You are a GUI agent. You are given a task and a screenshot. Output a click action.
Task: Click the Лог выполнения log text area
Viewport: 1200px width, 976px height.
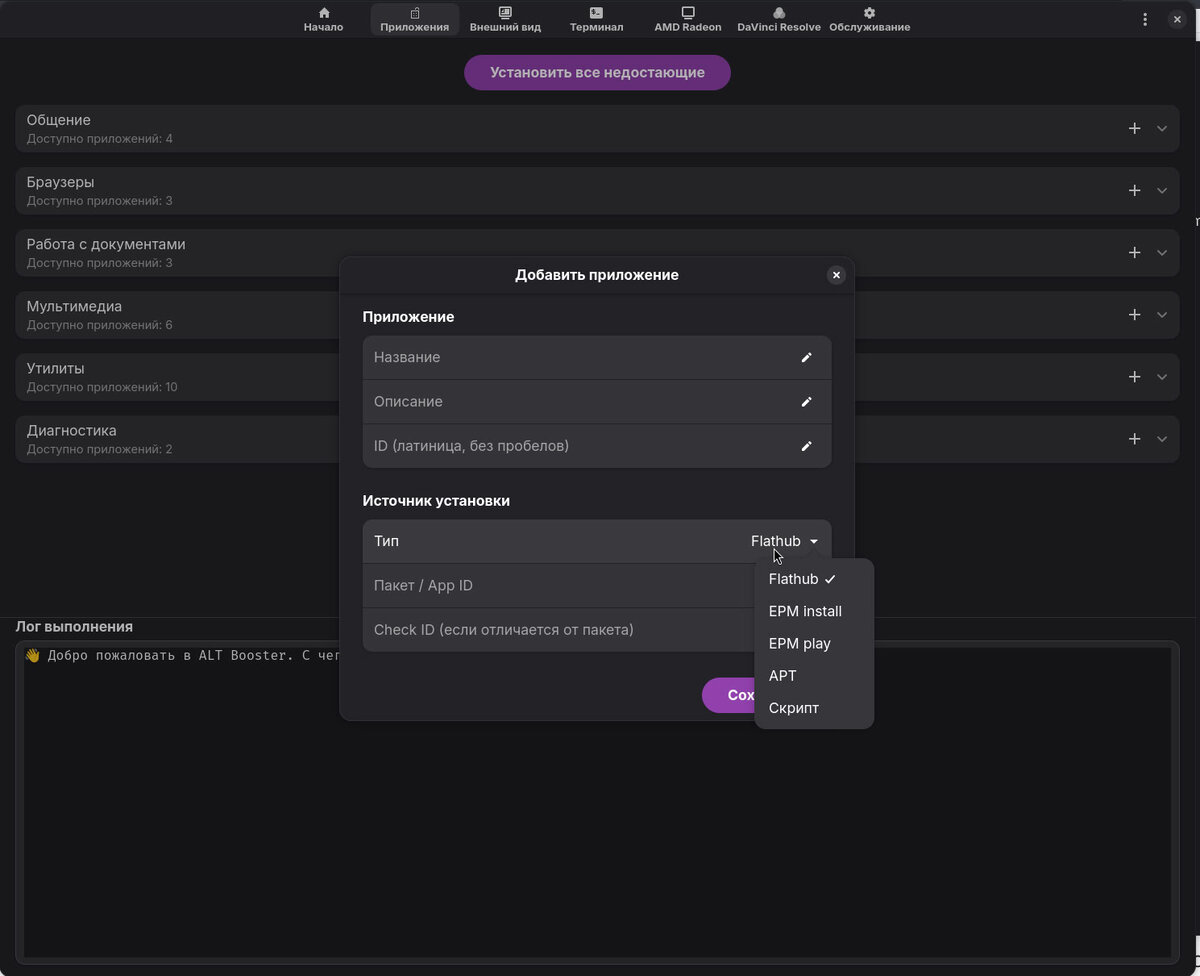pos(597,802)
